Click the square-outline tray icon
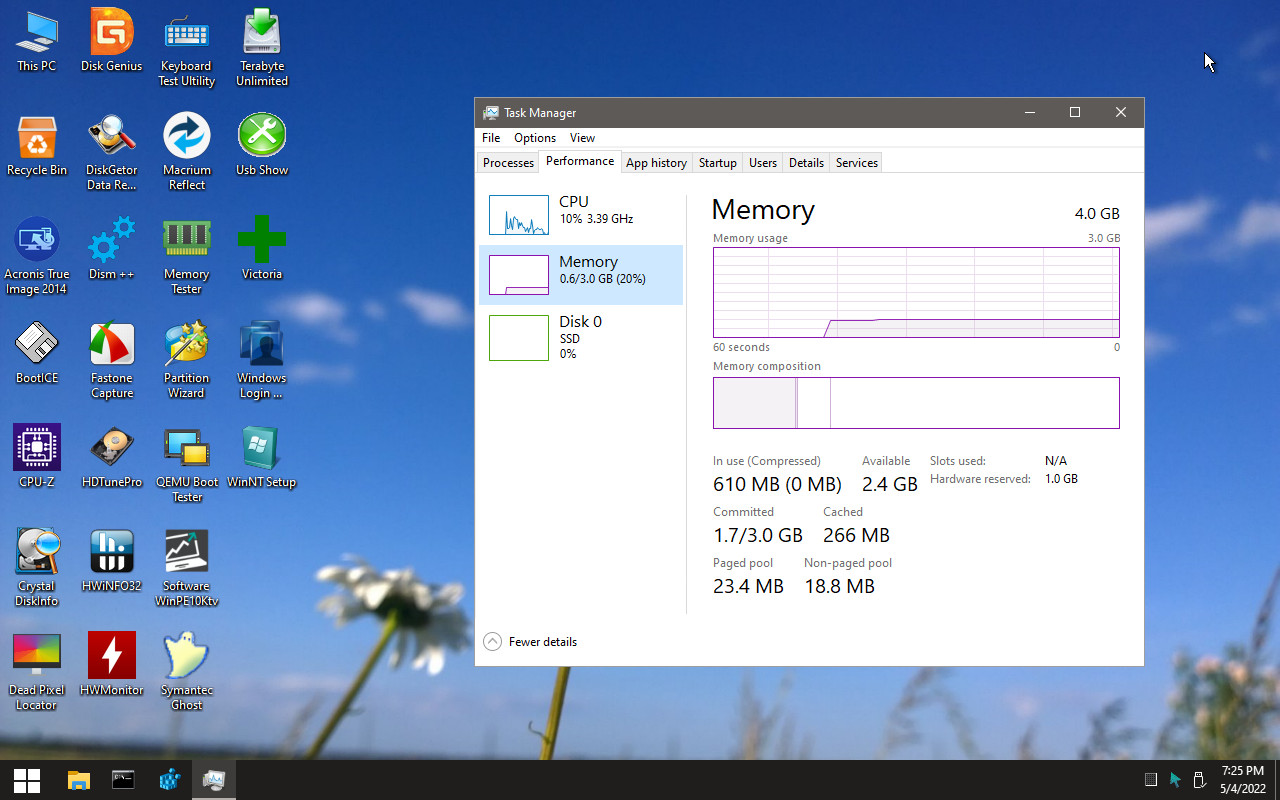1280x800 pixels. point(1151,780)
